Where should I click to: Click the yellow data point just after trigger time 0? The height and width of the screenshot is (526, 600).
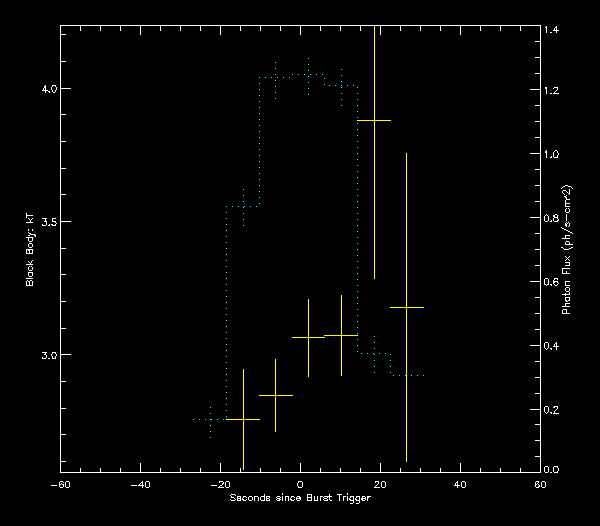[x=308, y=337]
